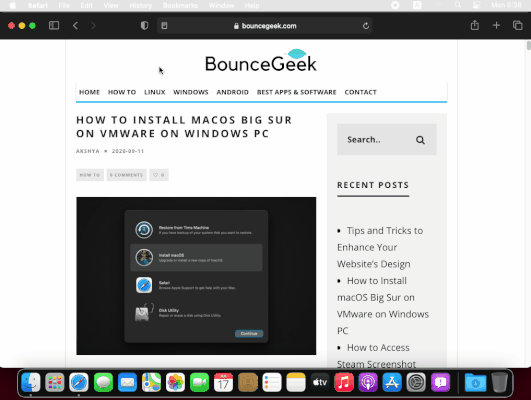531x400 pixels.
Task: Open the CONTACT nav link
Action: tap(360, 92)
